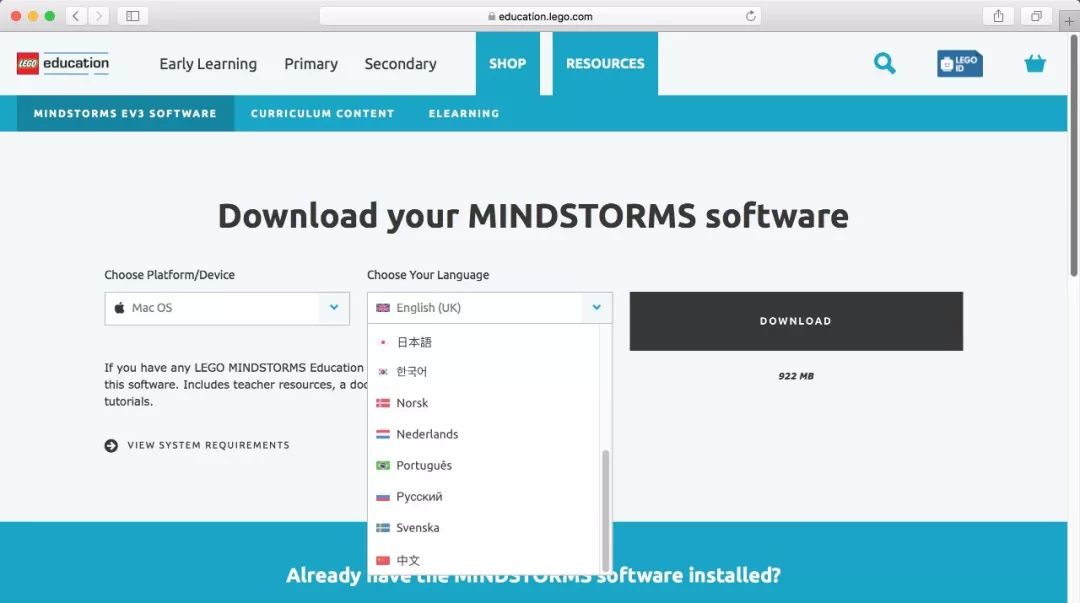This screenshot has width=1080, height=603.
Task: Show all tabs overview in Safari
Action: click(x=1036, y=16)
